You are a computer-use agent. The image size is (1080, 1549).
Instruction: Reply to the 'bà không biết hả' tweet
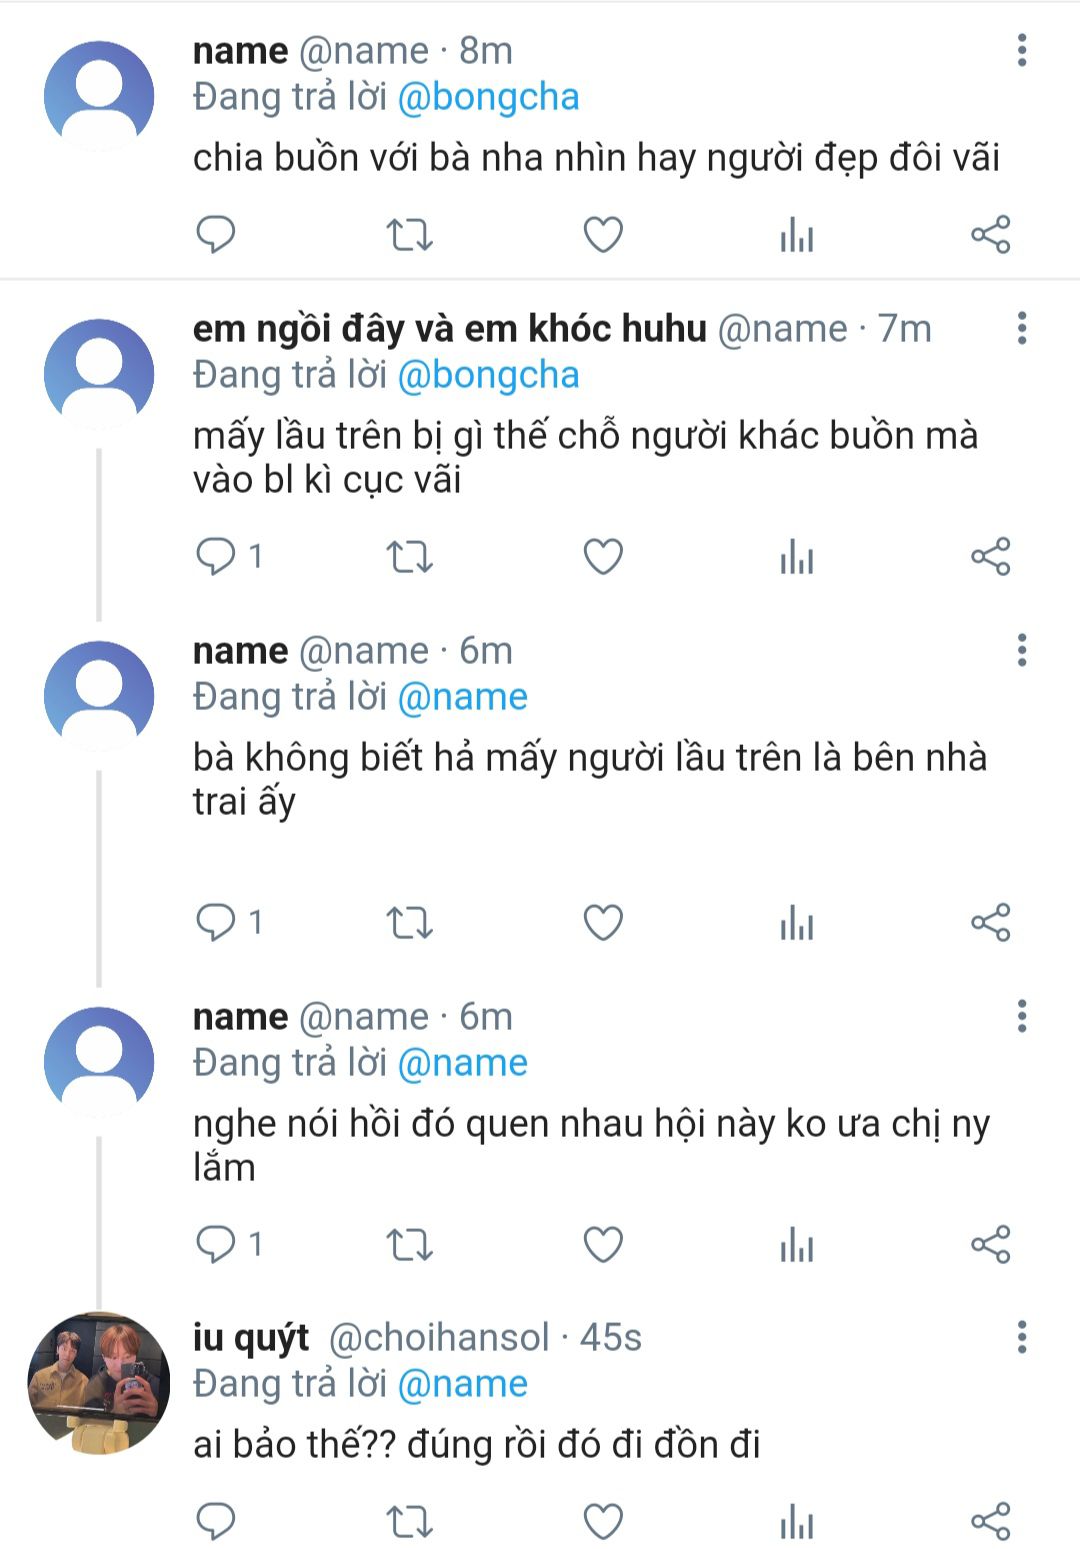pyautogui.click(x=215, y=923)
